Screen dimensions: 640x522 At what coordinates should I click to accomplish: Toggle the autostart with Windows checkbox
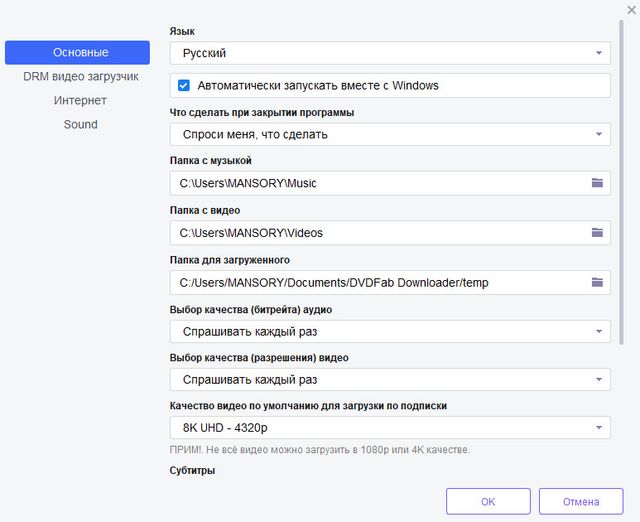pyautogui.click(x=184, y=86)
